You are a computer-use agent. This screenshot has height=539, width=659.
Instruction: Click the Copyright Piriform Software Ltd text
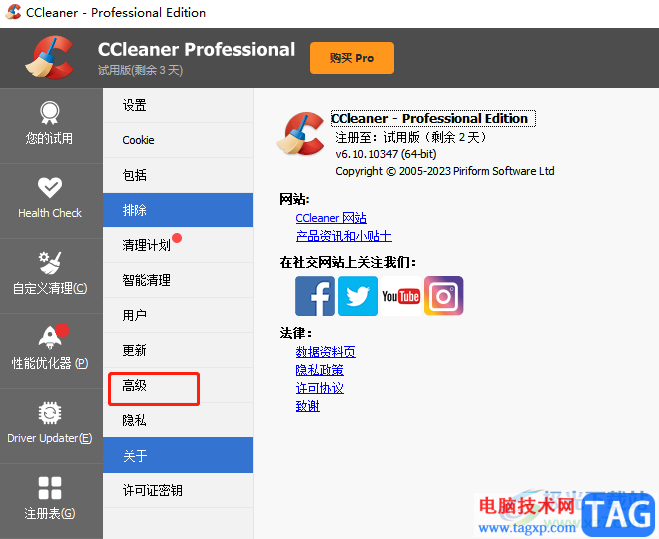tap(445, 172)
